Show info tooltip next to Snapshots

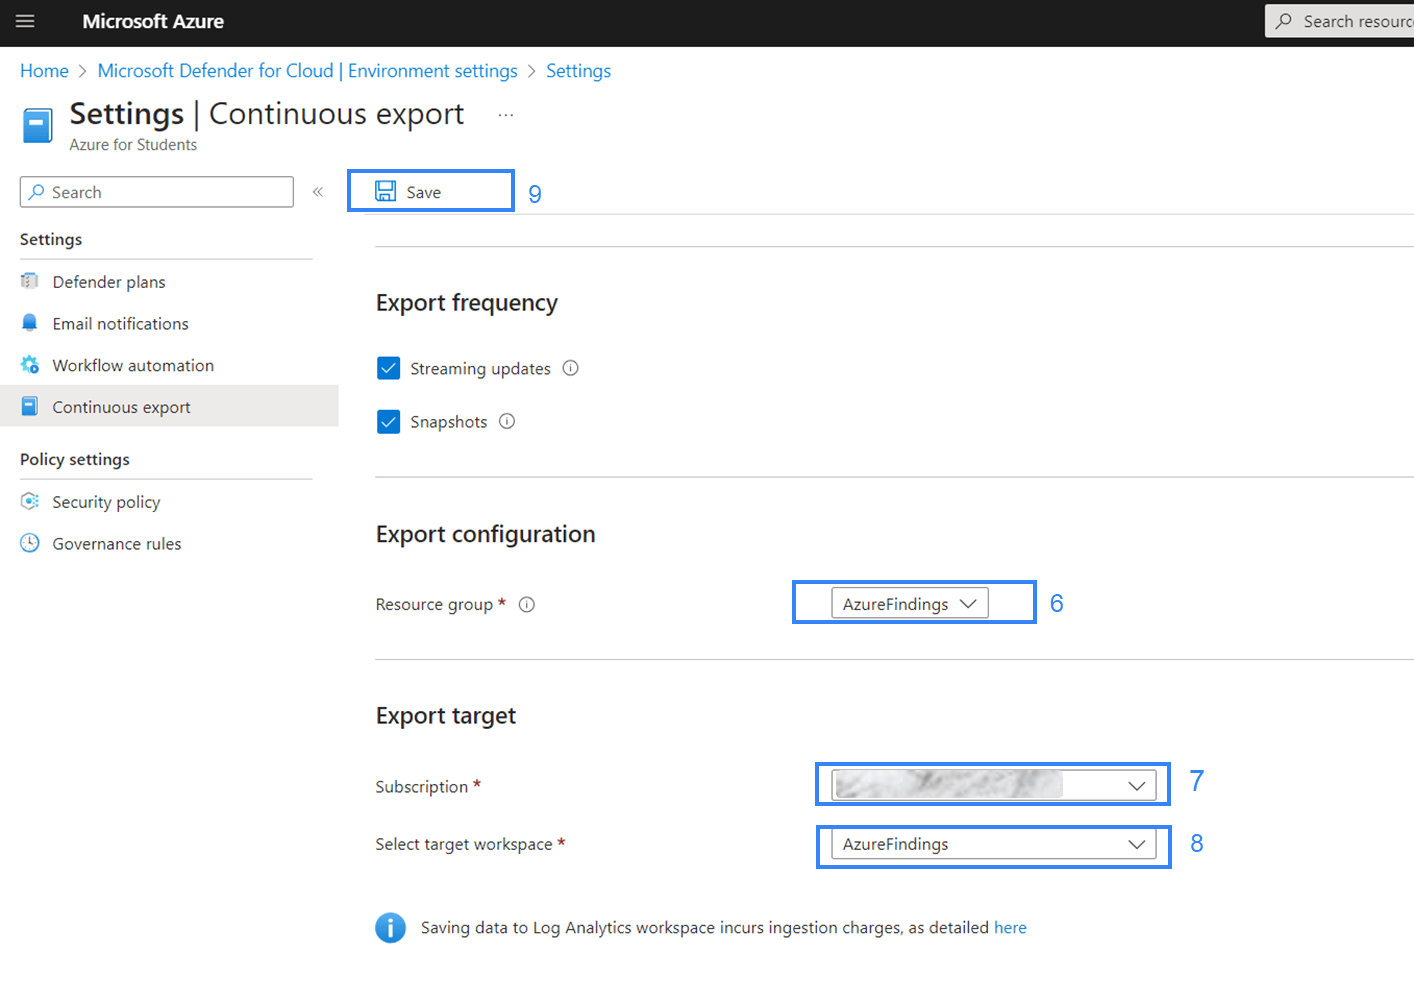point(507,421)
